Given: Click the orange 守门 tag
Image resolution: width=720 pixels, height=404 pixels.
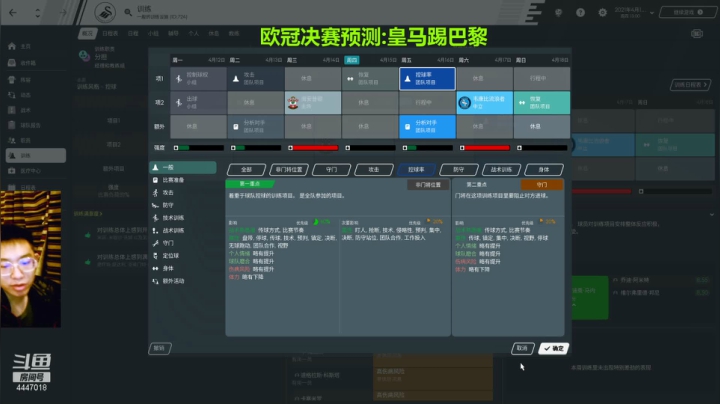Looking at the screenshot, I should pyautogui.click(x=542, y=185).
